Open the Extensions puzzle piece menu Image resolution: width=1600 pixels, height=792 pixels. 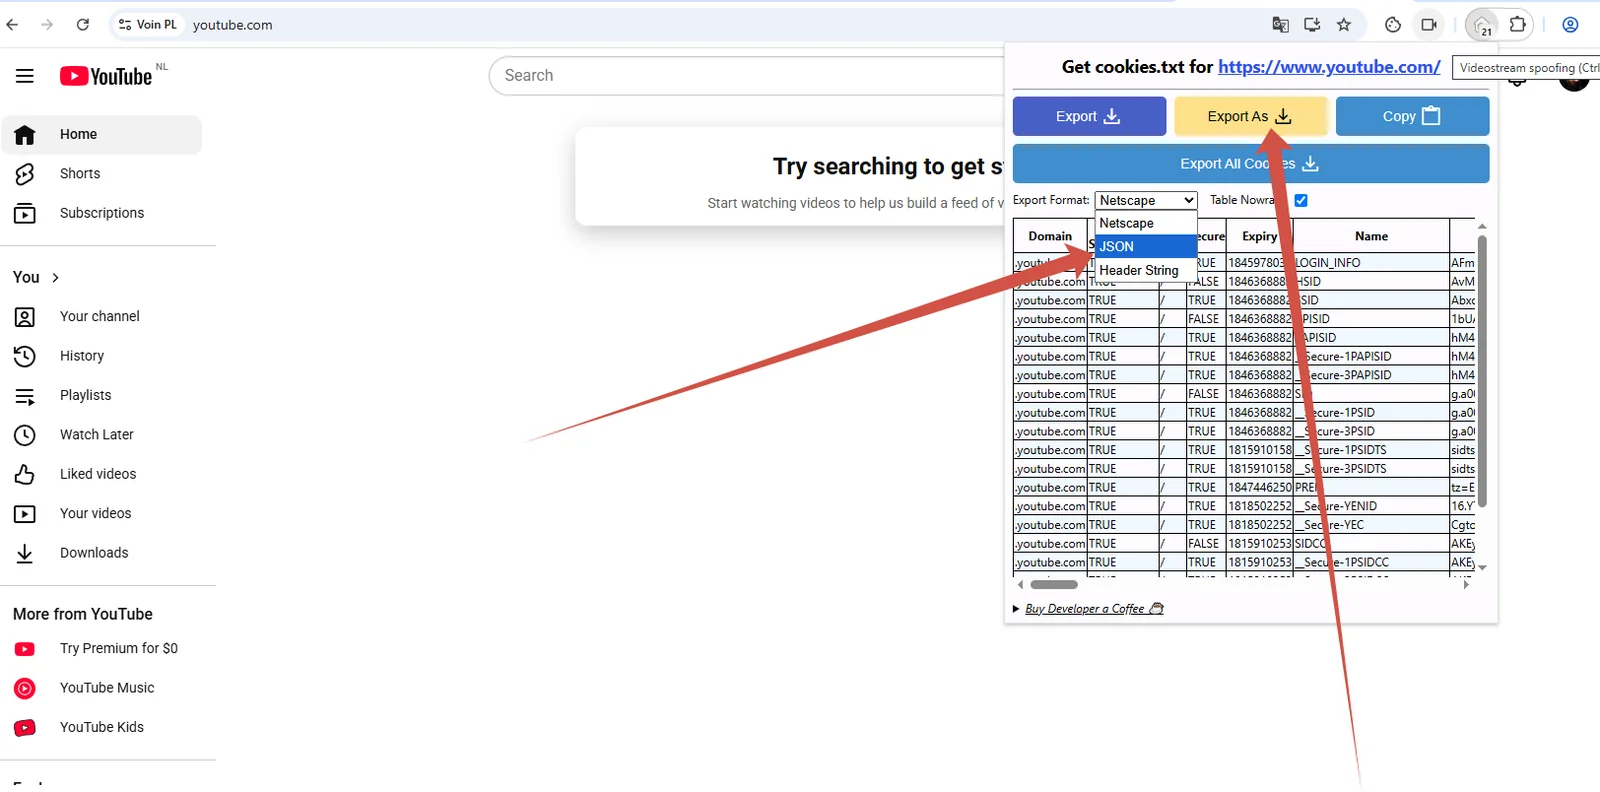click(x=1518, y=25)
